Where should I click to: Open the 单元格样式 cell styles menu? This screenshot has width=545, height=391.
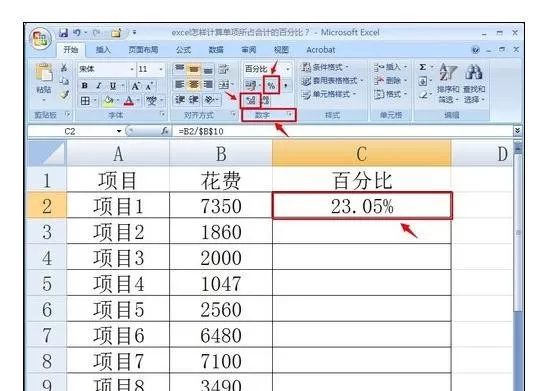click(329, 94)
